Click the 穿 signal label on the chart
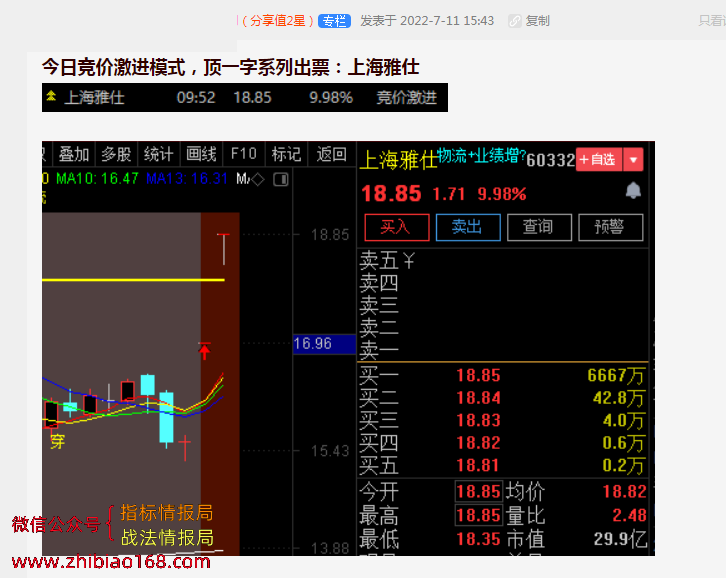The height and width of the screenshot is (578, 726). point(57,442)
